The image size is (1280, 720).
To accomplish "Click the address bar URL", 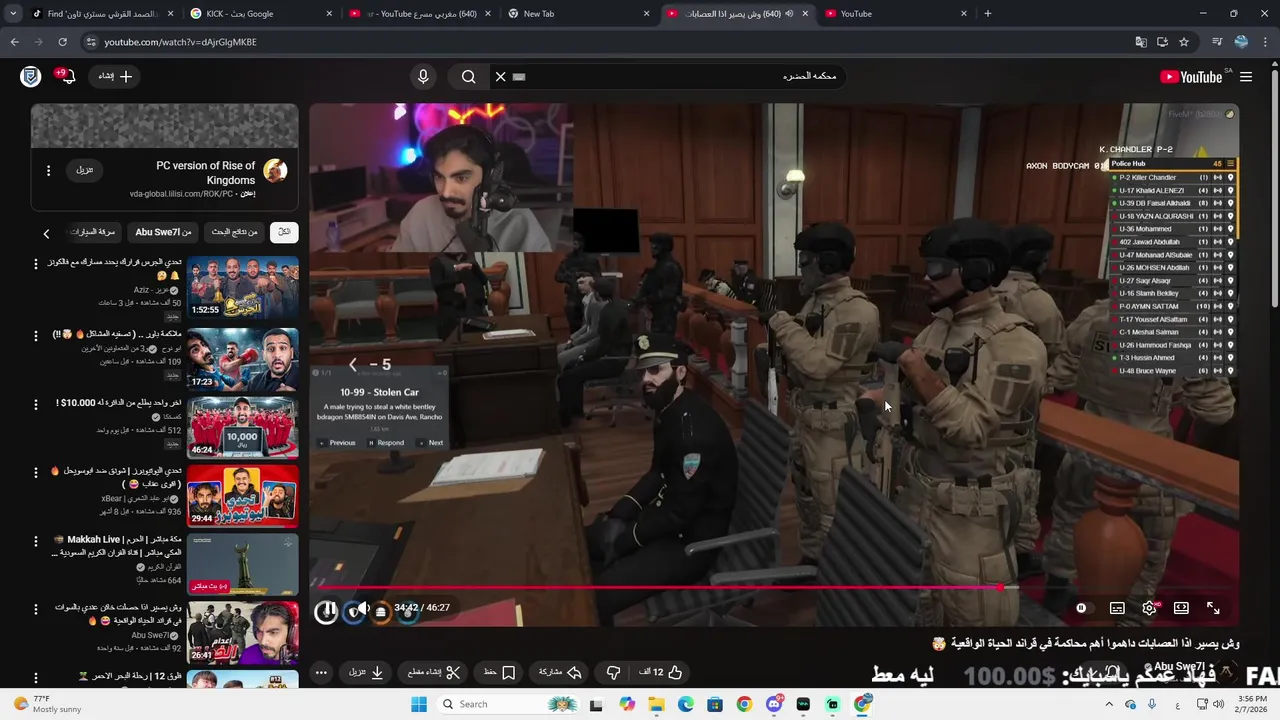I will click(x=180, y=42).
